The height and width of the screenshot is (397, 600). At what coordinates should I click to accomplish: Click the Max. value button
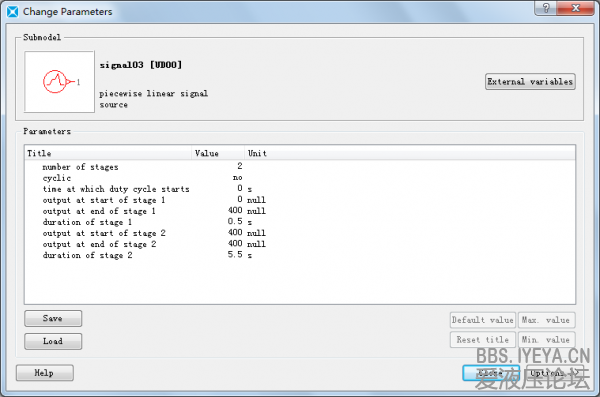click(x=546, y=320)
